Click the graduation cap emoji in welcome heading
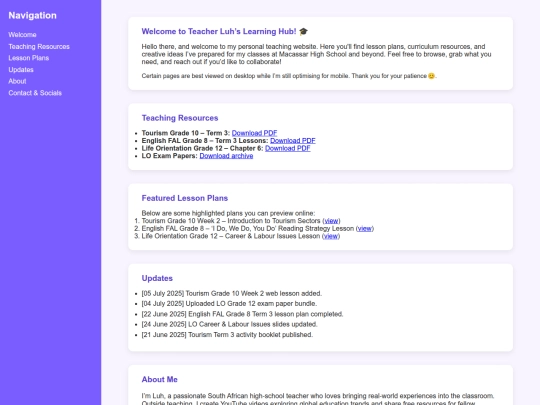 (303, 31)
